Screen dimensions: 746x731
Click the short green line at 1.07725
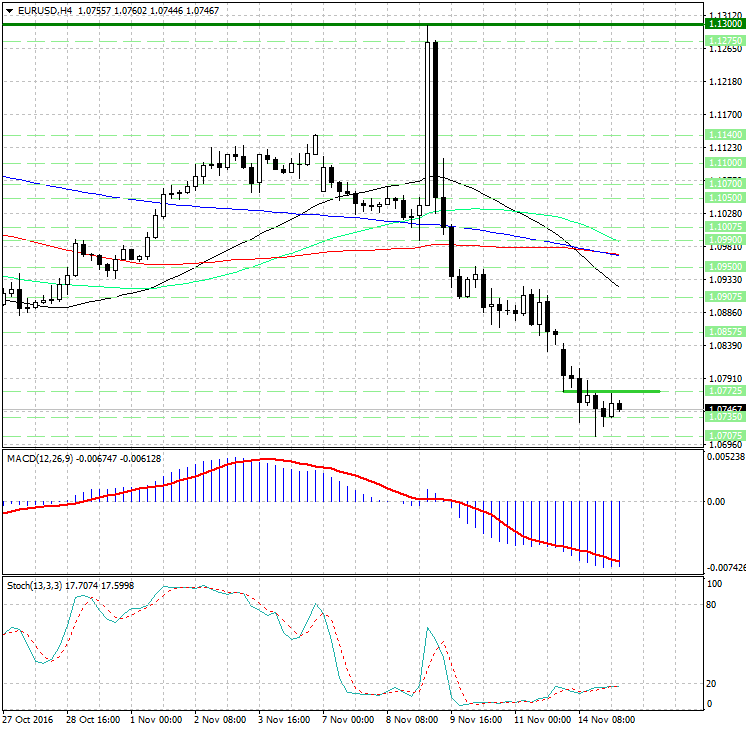tap(611, 392)
